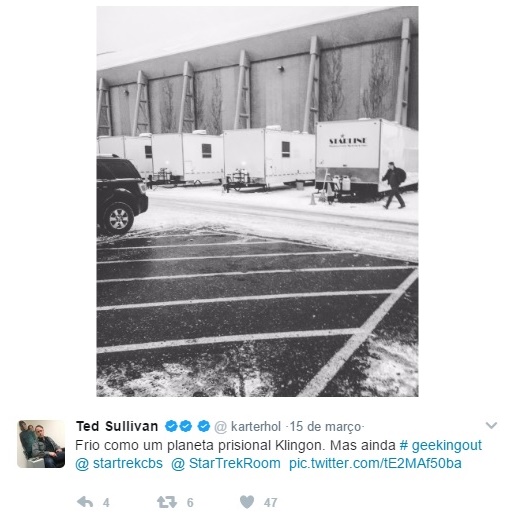Viewport: 514px width, 519px height.
Task: Open Ted Sullivan's profile avatar
Action: click(x=41, y=444)
